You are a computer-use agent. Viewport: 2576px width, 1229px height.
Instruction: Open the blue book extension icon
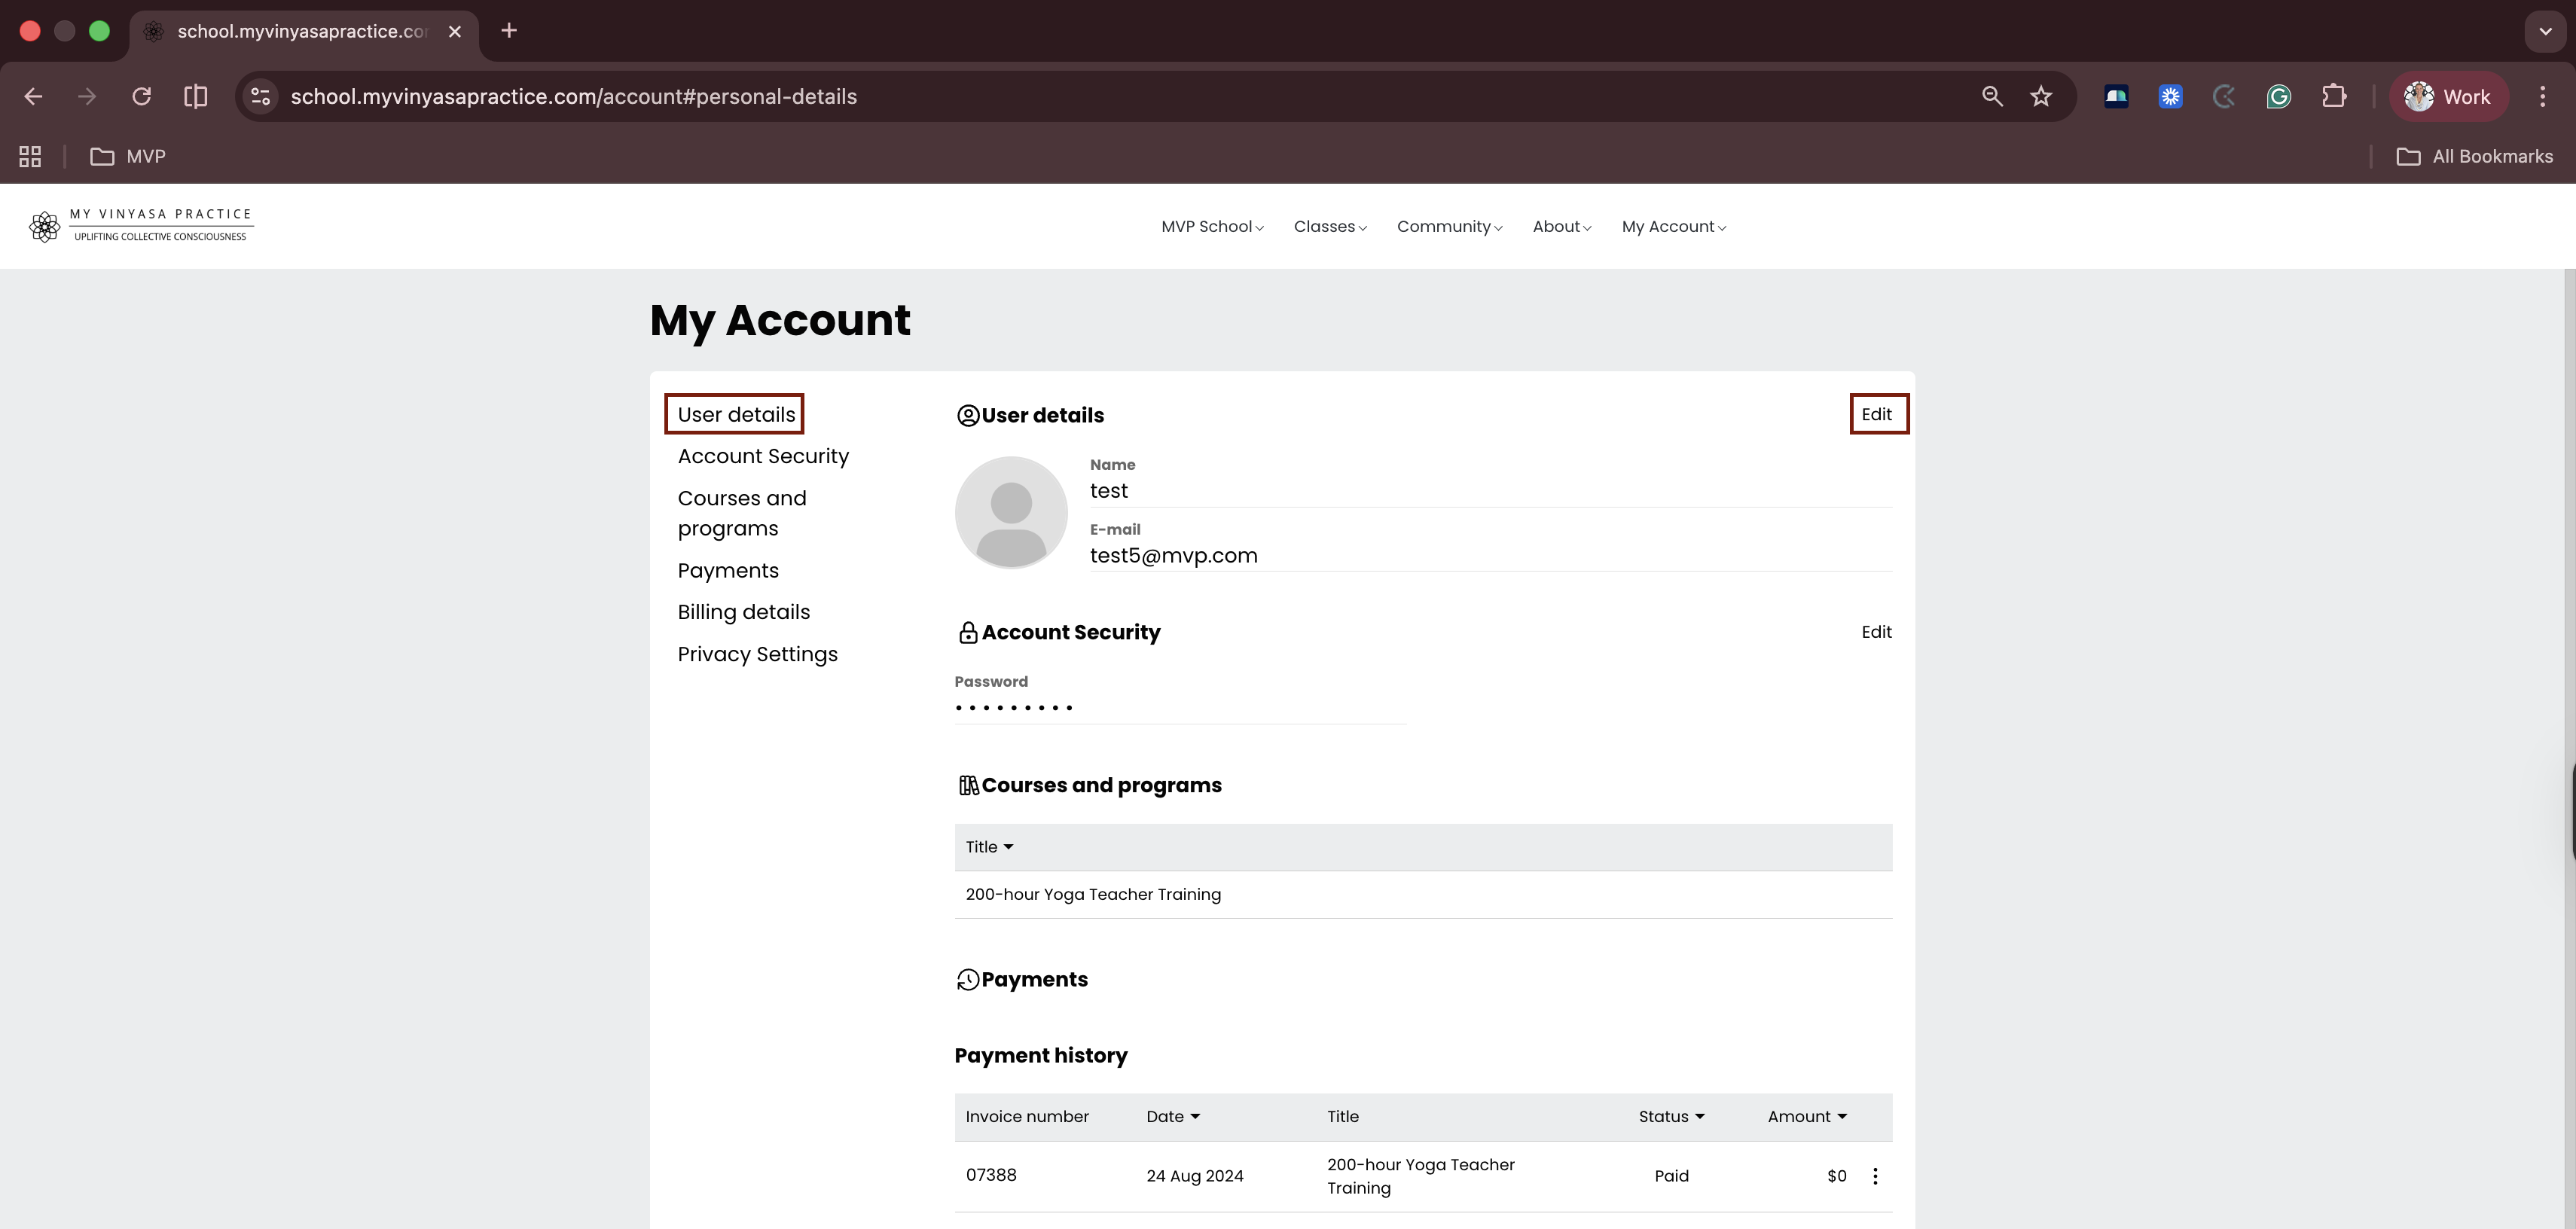pos(2116,96)
